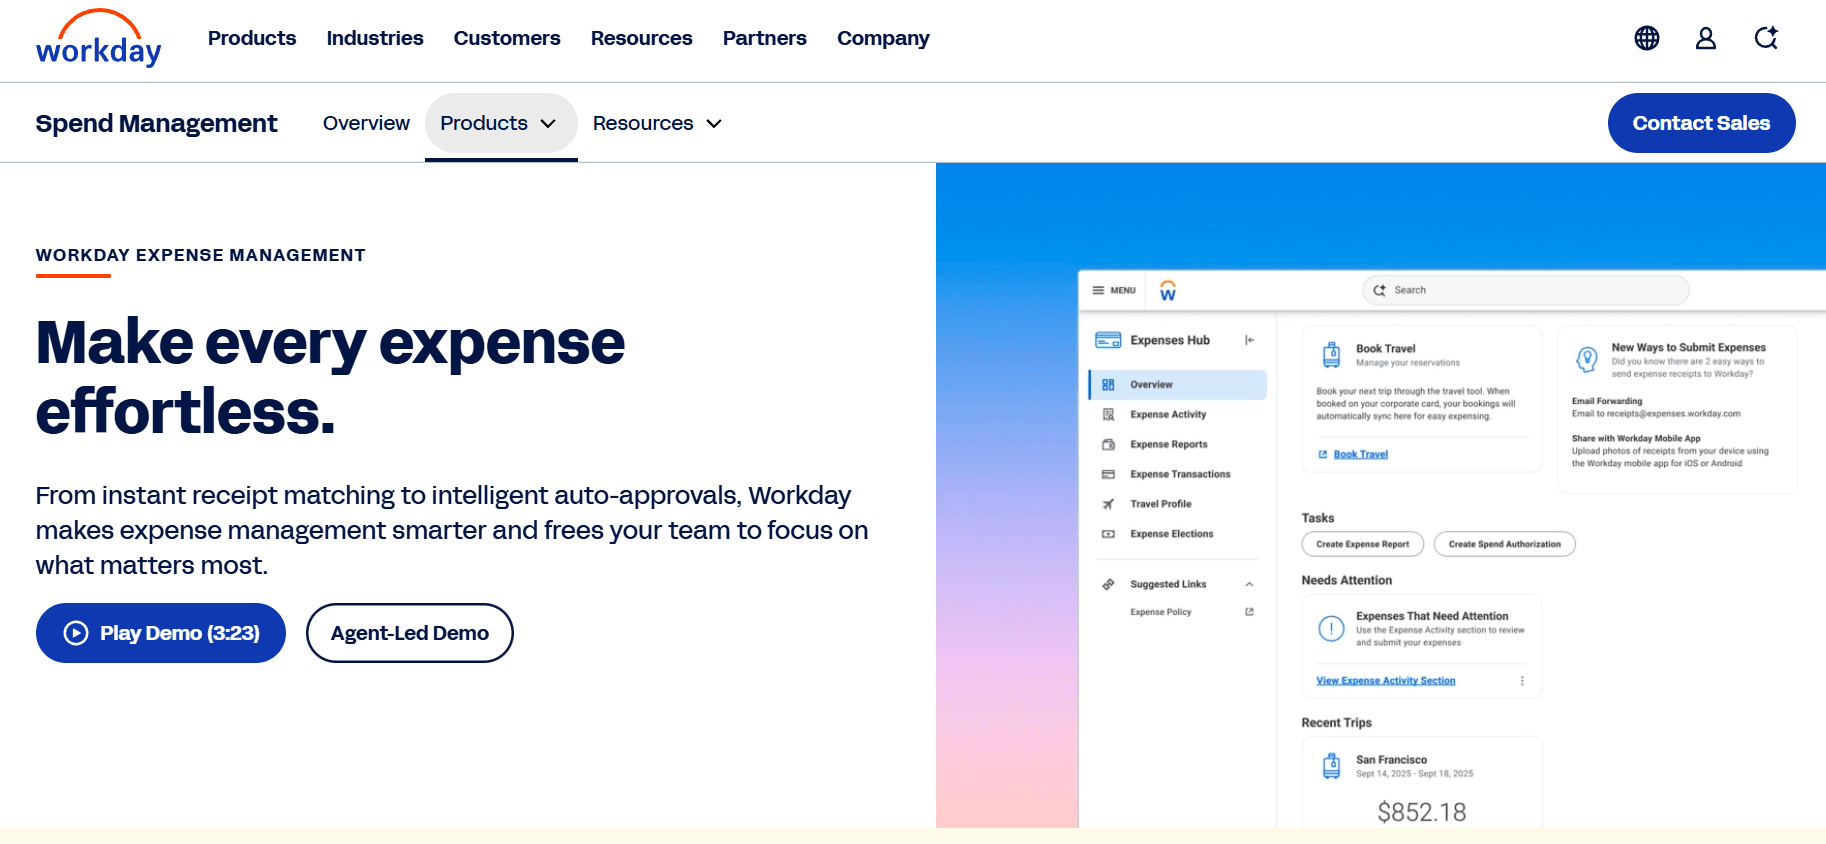Click the Workday W icon in demo app
The height and width of the screenshot is (844, 1826).
coord(1168,290)
